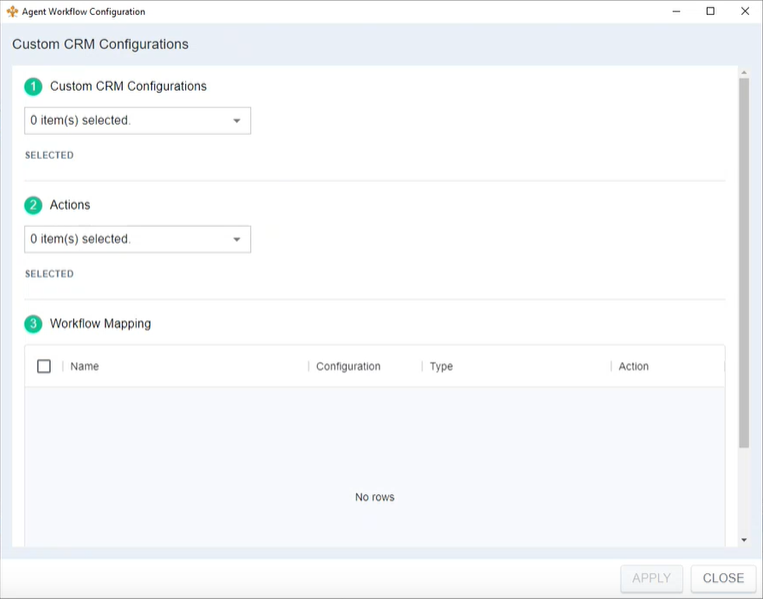Select the Action column header
763x599 pixels.
tap(633, 367)
